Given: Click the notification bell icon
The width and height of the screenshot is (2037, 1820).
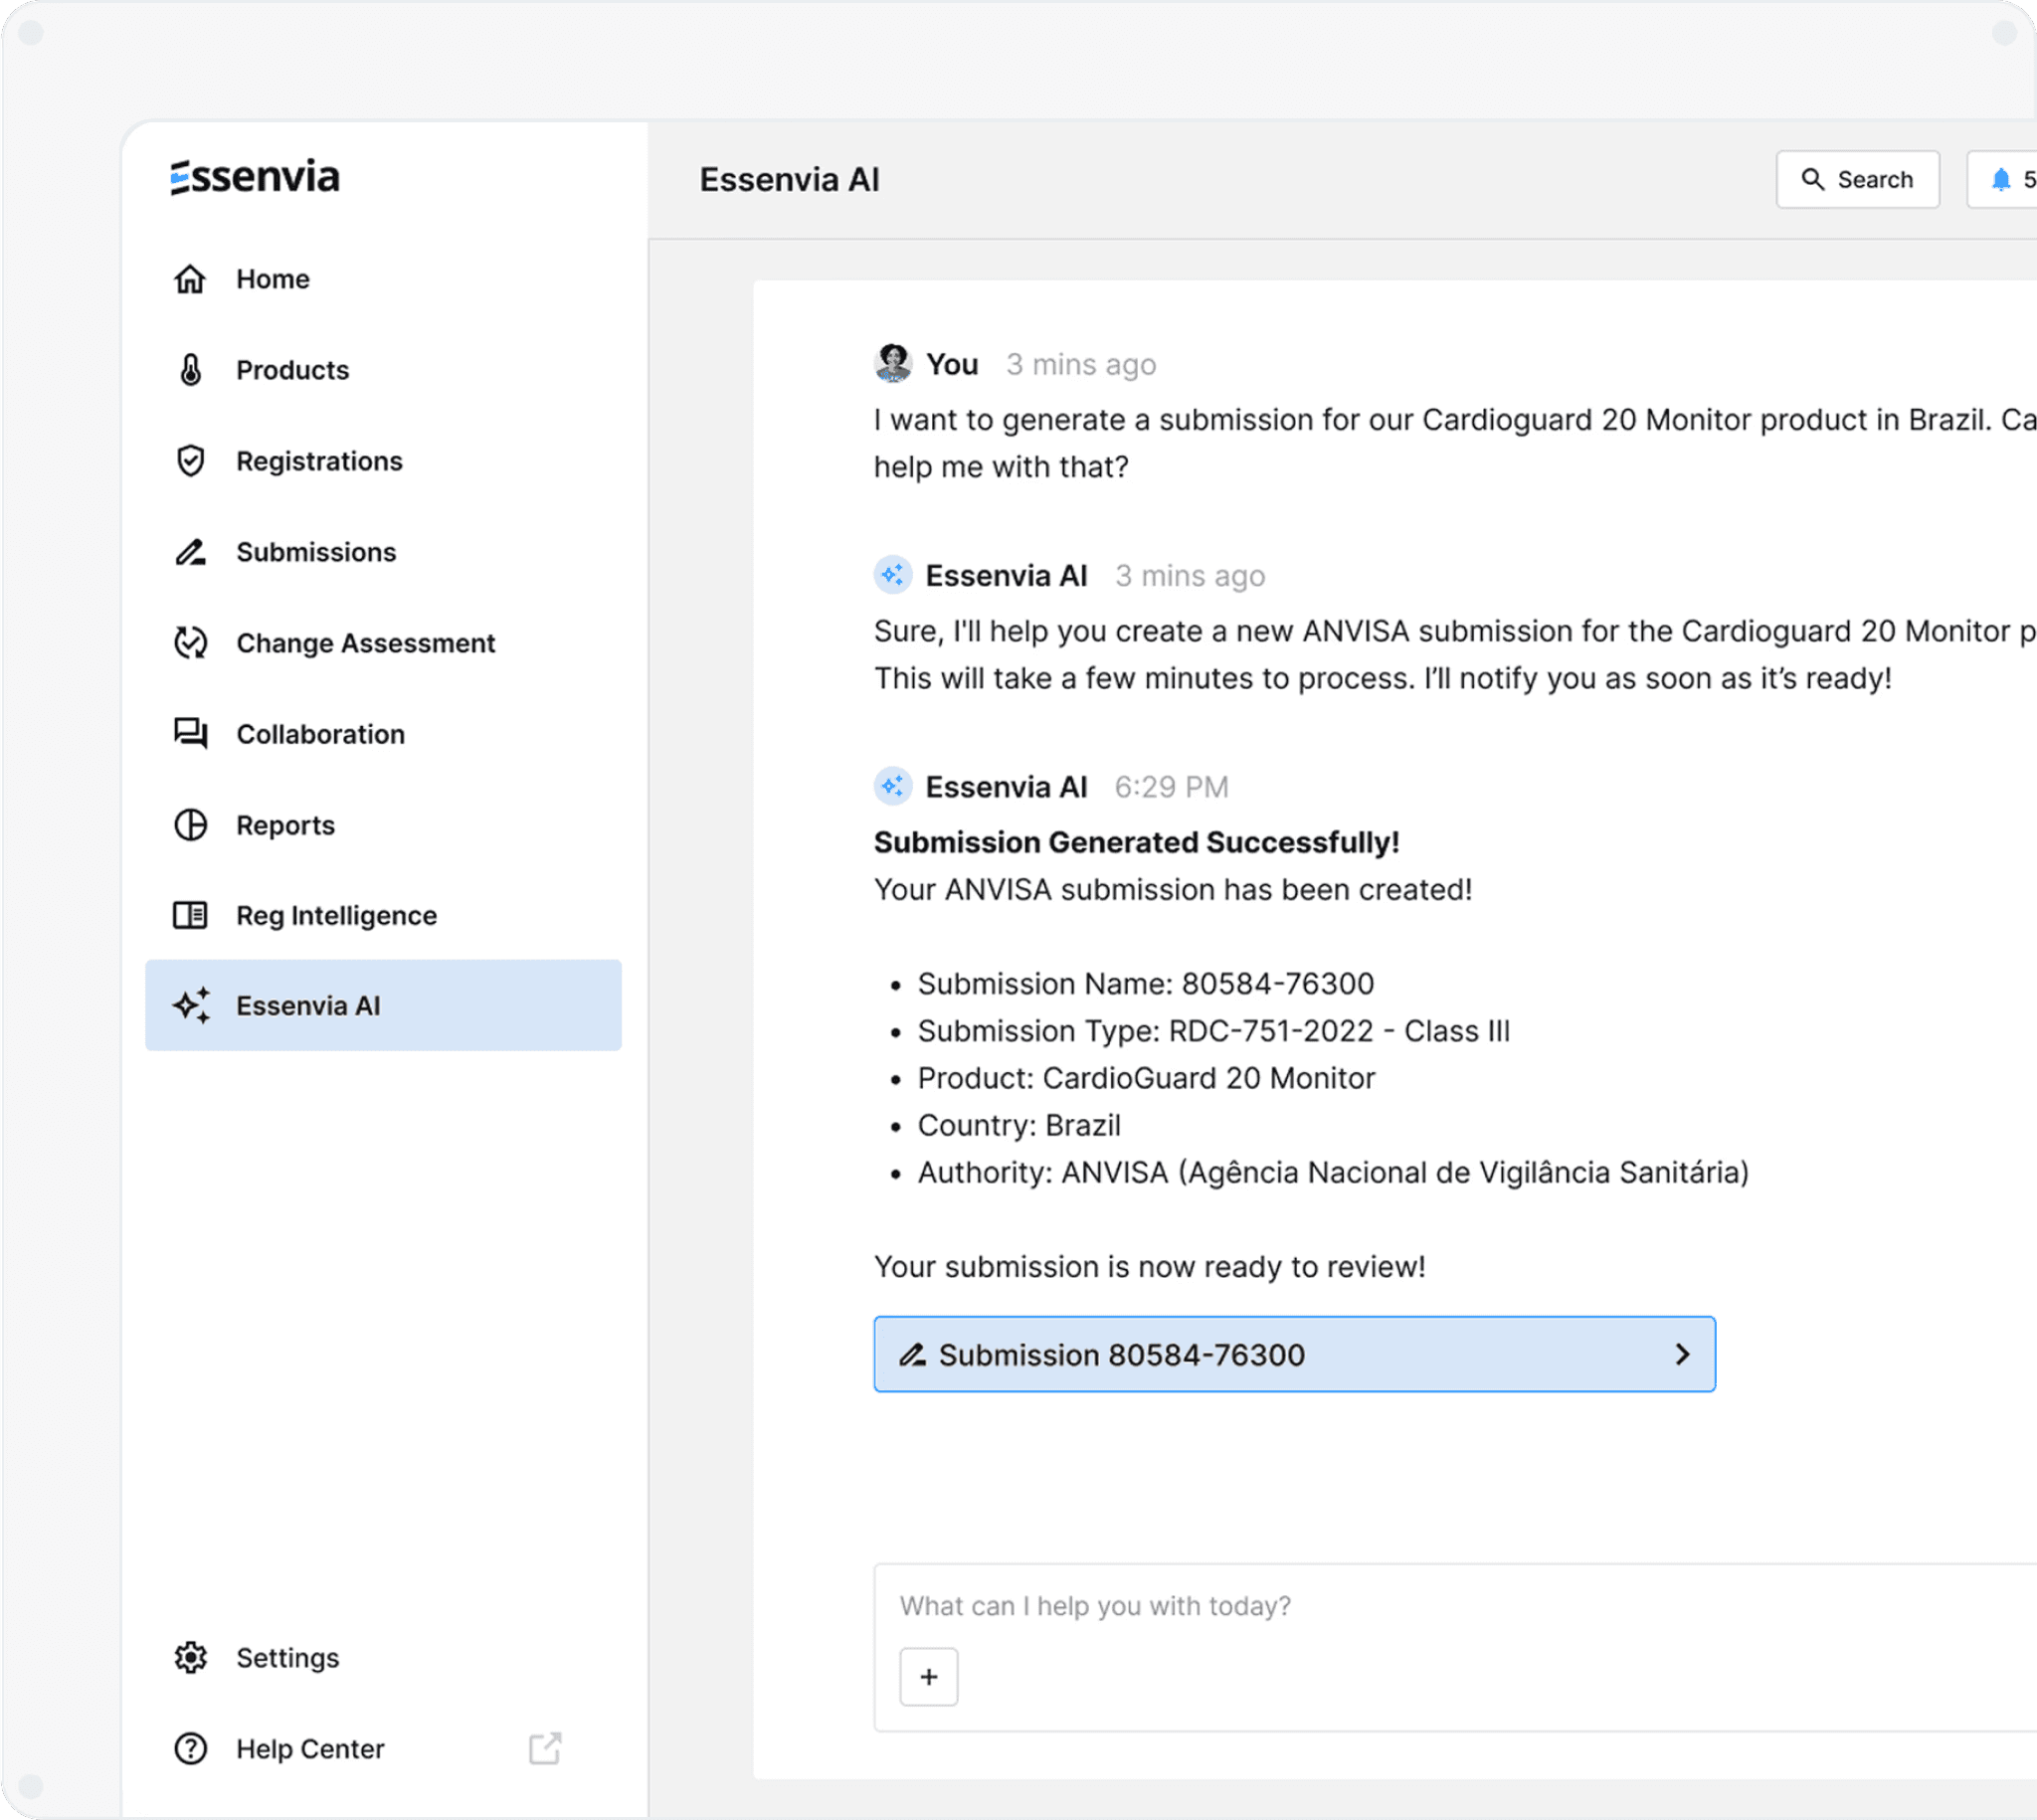Looking at the screenshot, I should click(2000, 180).
